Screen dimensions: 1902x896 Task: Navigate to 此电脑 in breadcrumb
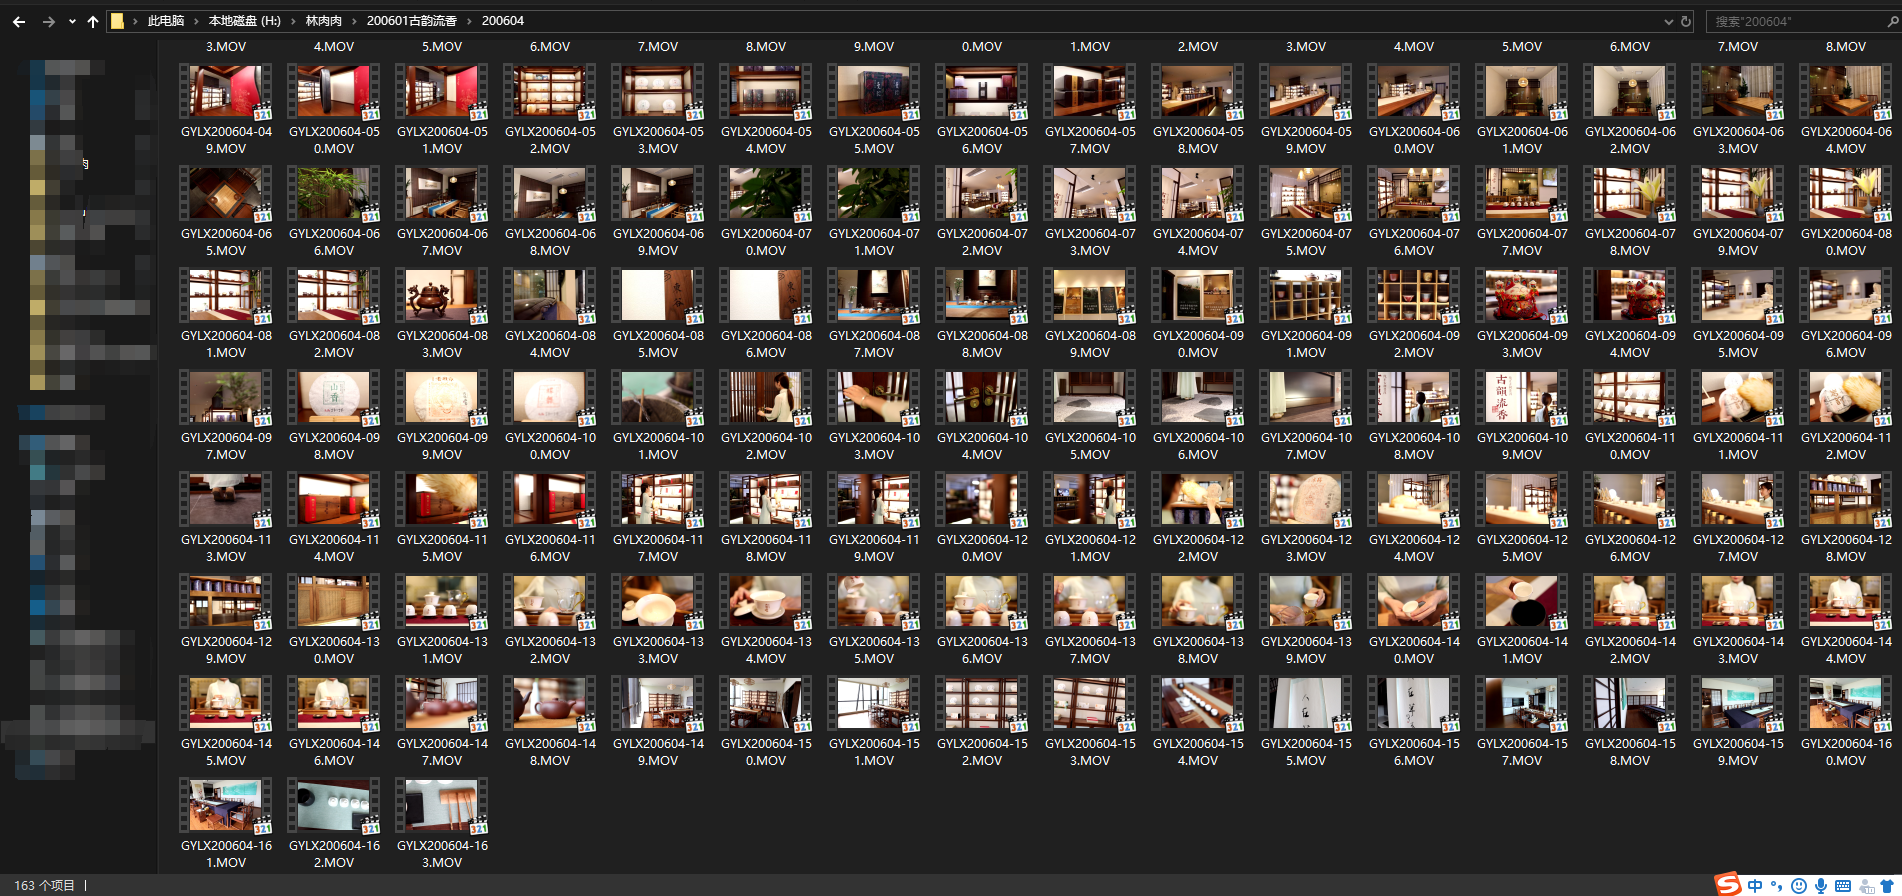click(x=166, y=21)
